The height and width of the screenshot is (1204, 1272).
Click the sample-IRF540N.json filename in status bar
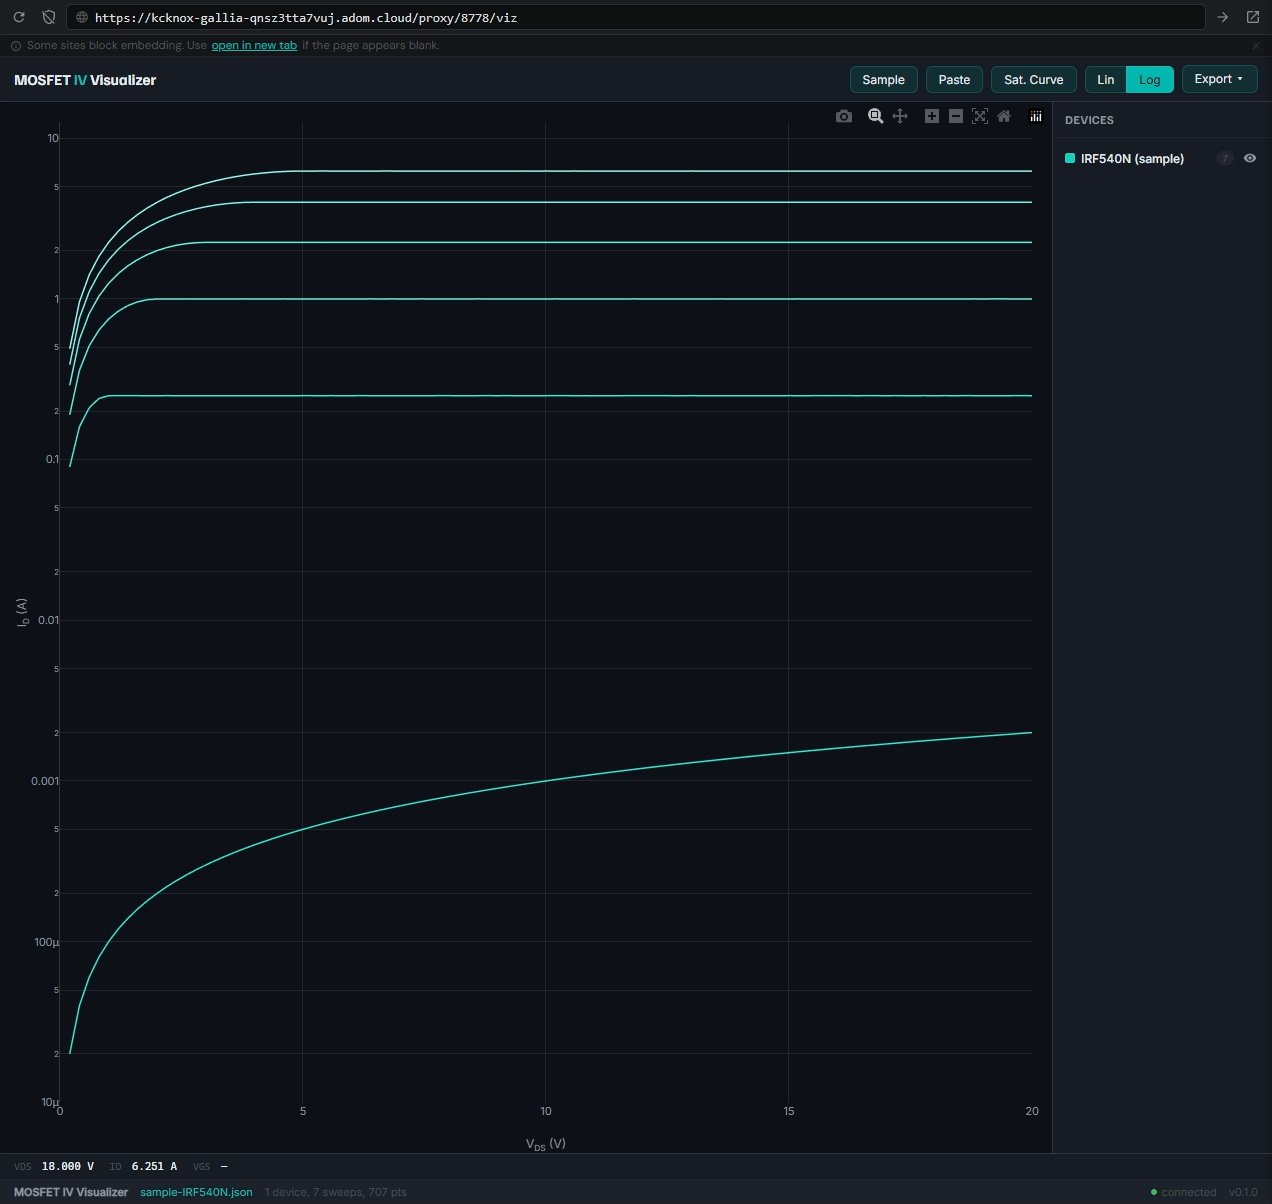tap(196, 1192)
